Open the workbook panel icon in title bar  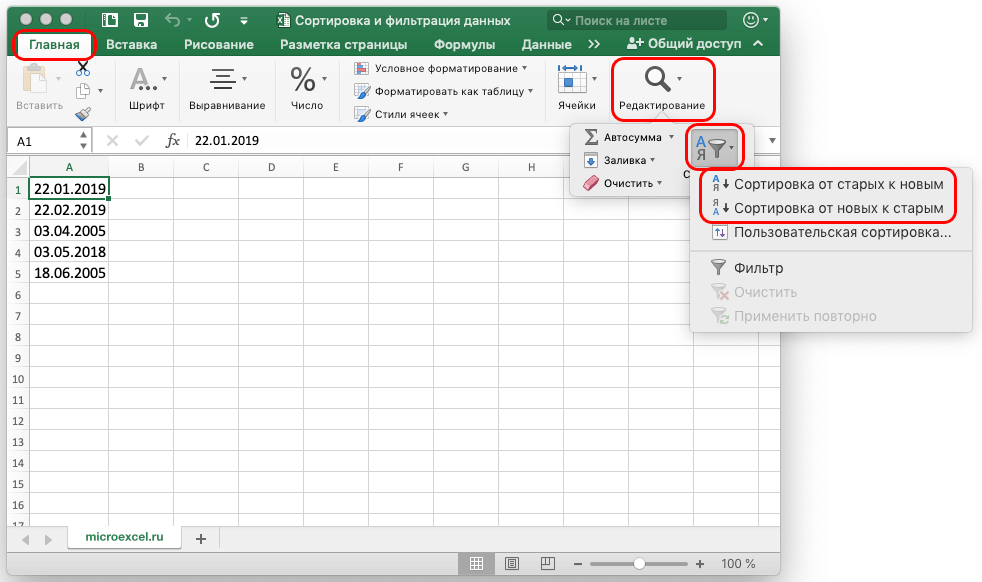point(110,20)
